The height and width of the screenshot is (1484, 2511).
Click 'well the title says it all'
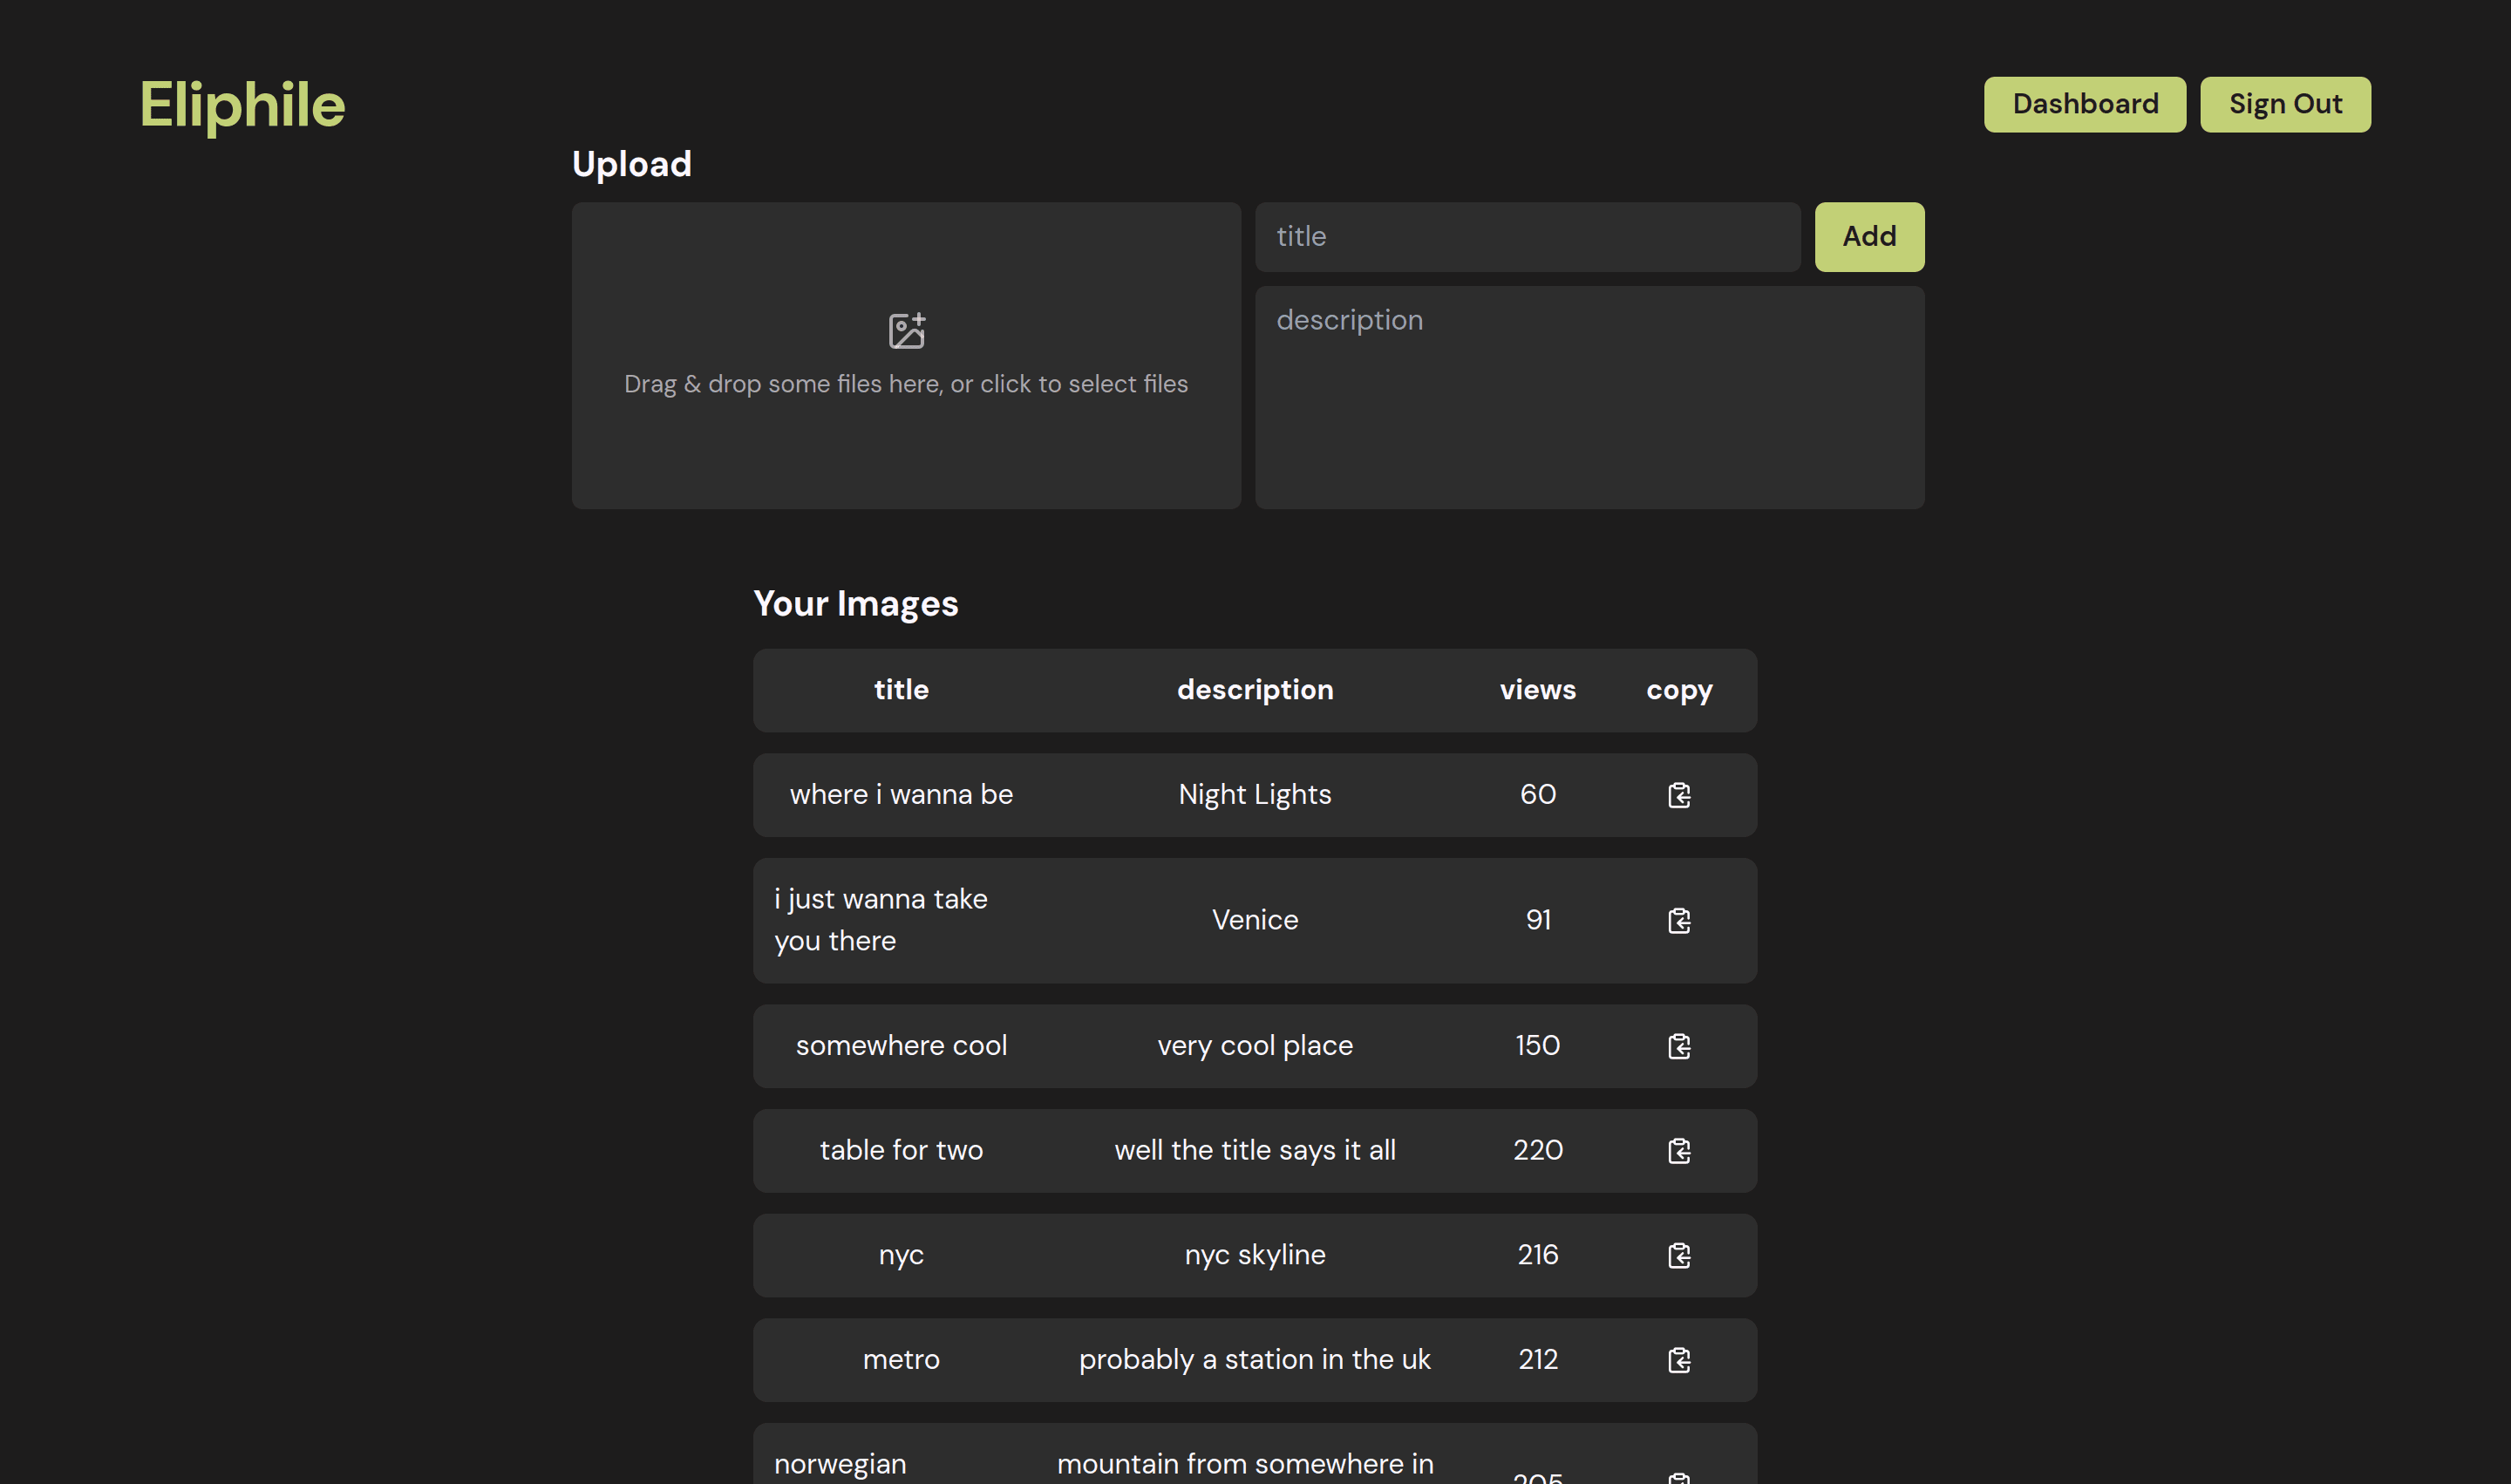pos(1255,1151)
